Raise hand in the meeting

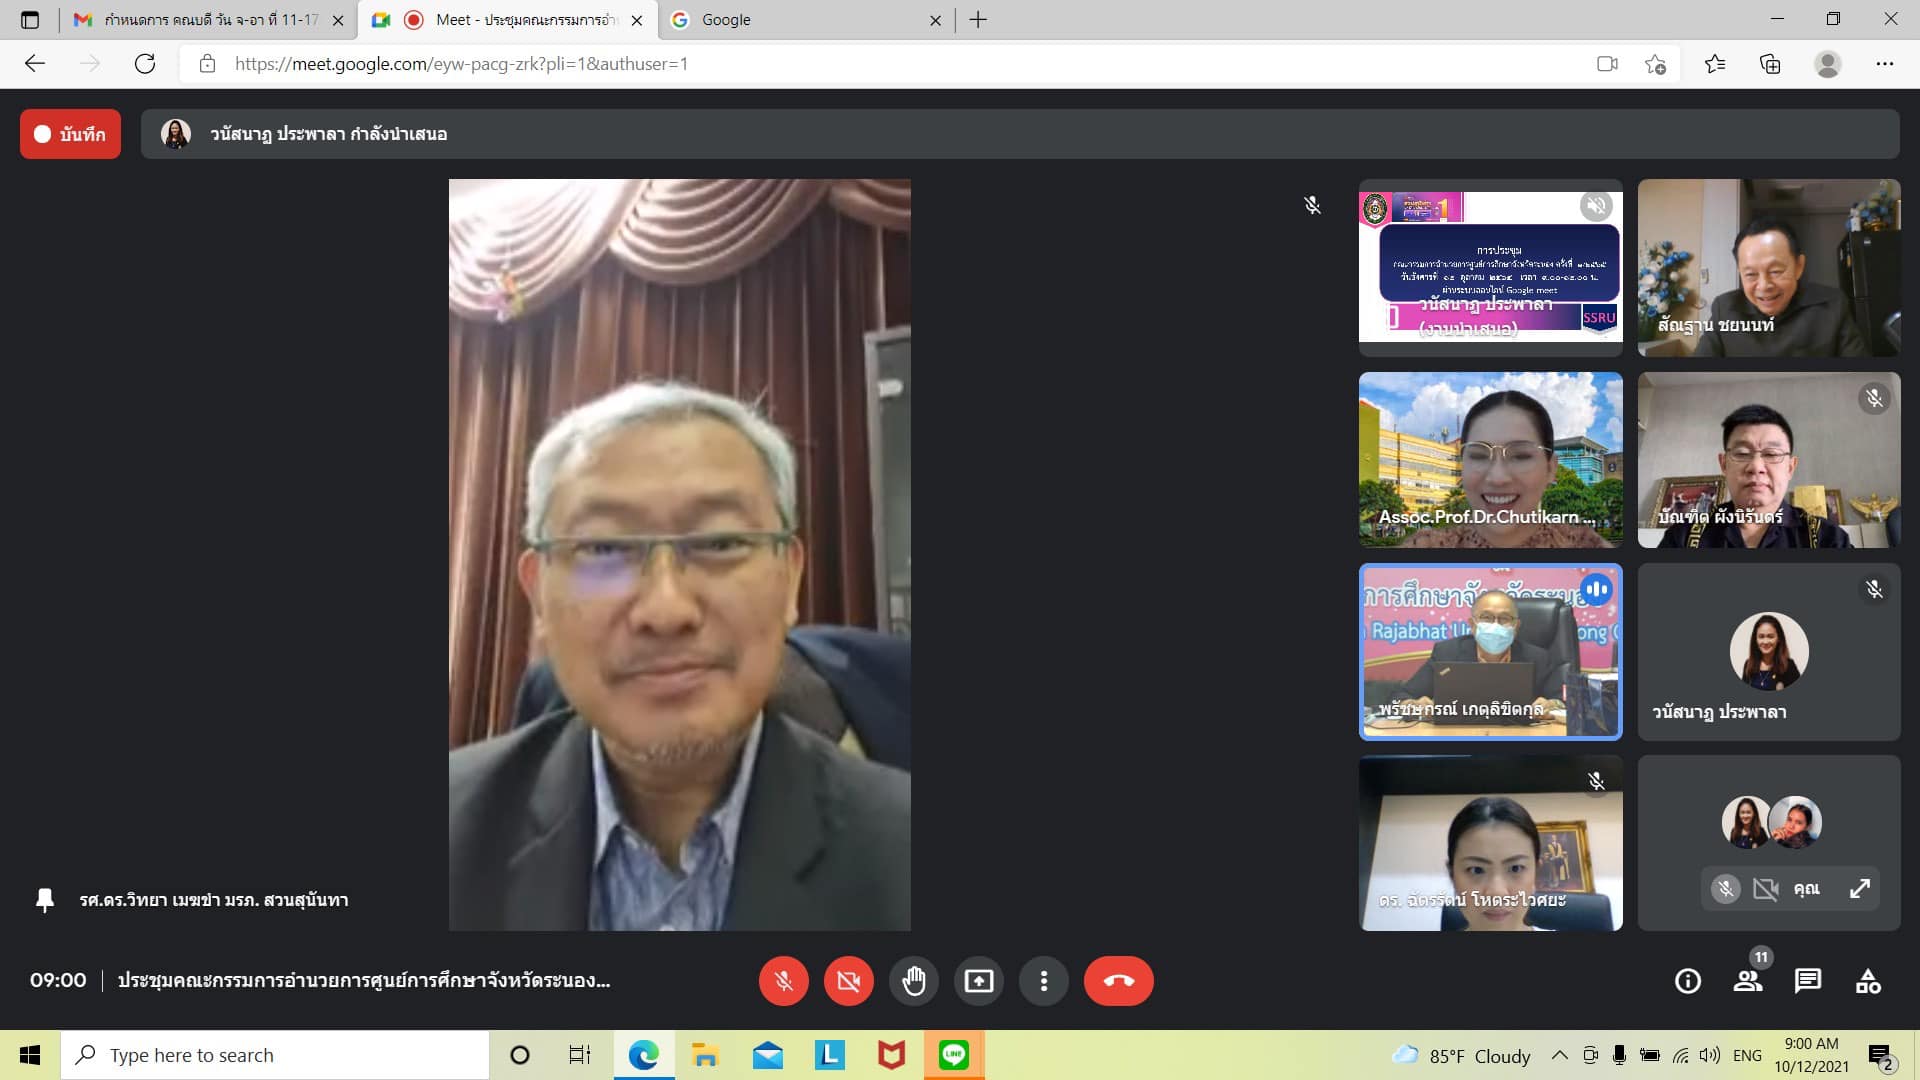(913, 981)
